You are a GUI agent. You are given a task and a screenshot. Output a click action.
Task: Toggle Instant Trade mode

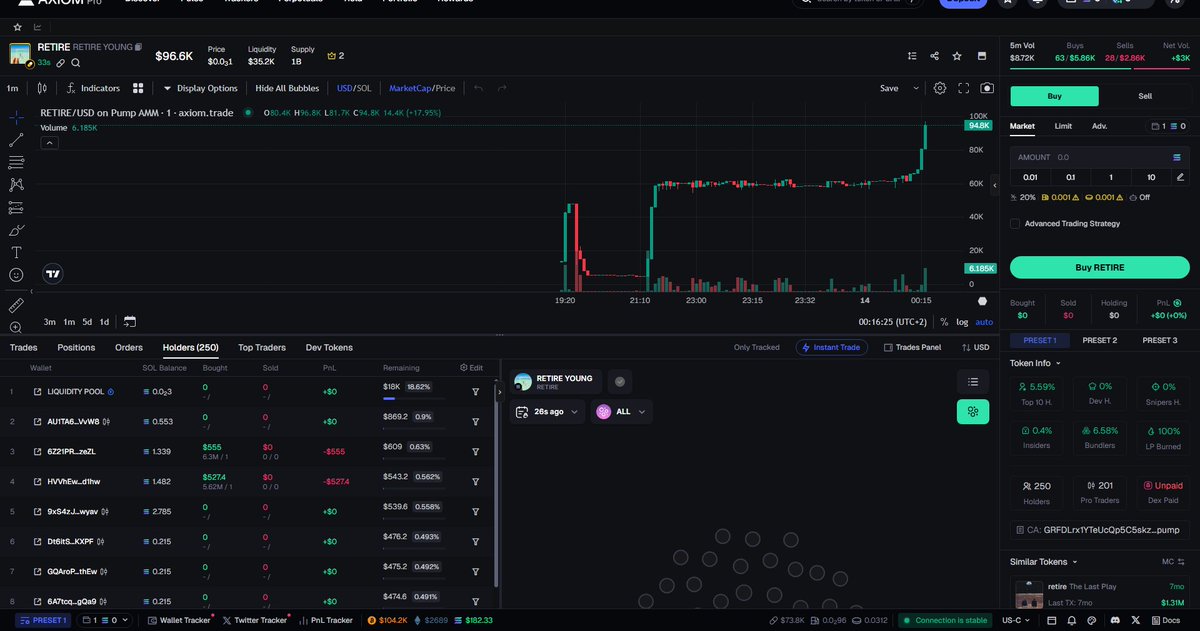[831, 348]
